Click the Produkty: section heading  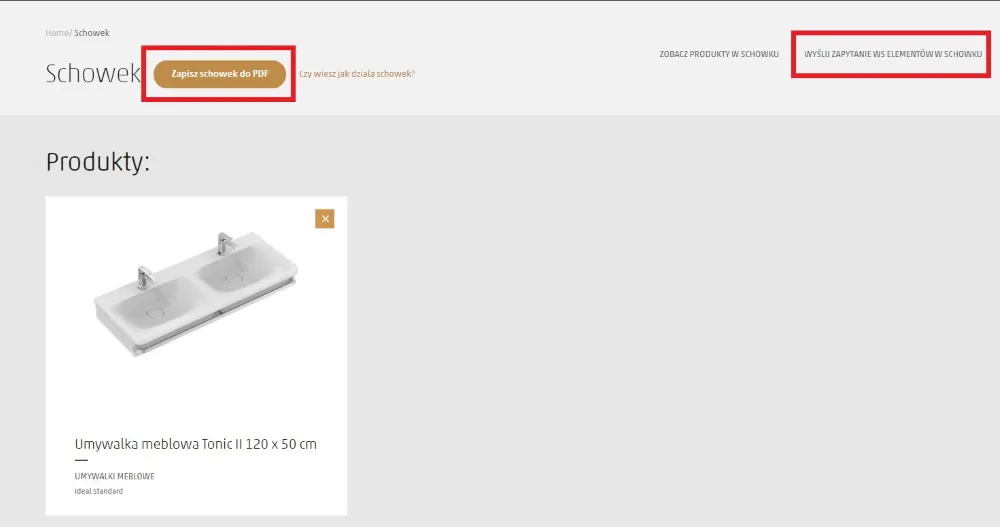(98, 162)
